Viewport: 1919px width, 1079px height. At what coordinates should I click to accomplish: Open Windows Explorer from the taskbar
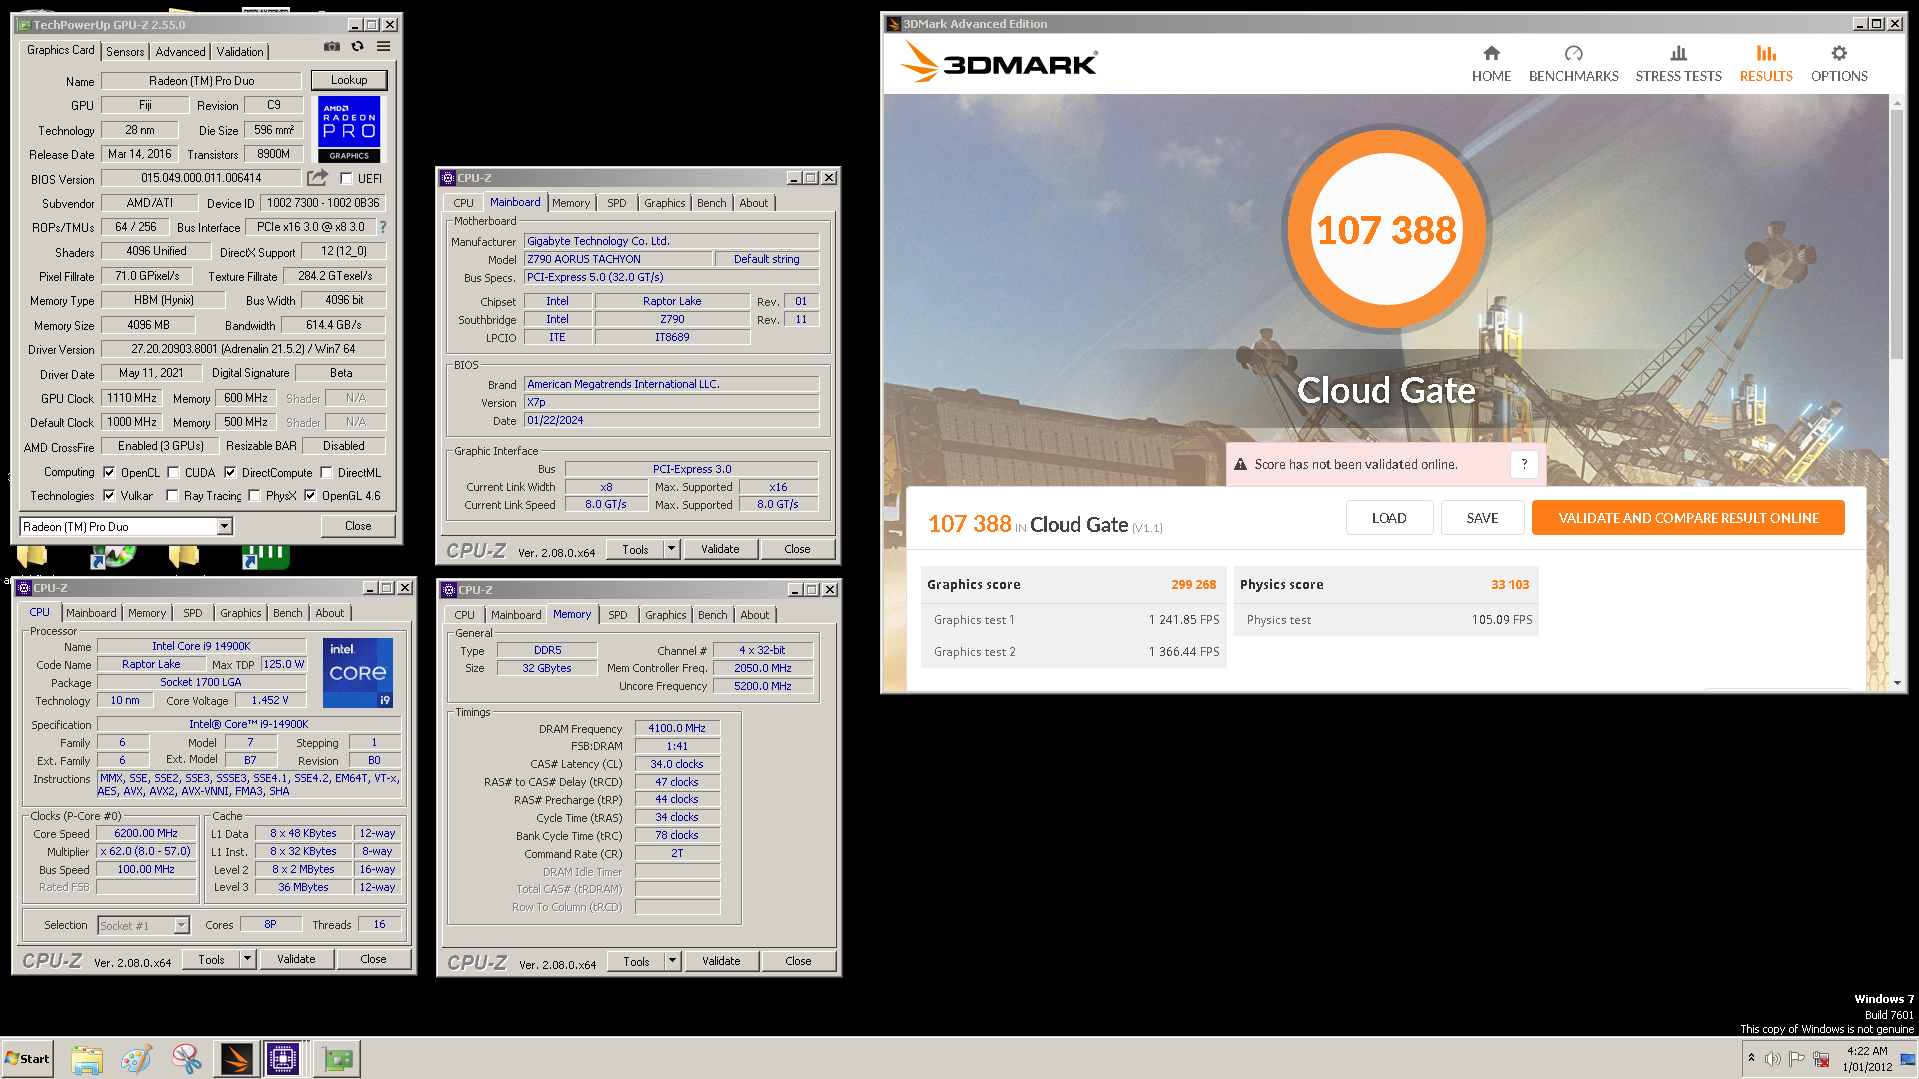point(87,1058)
